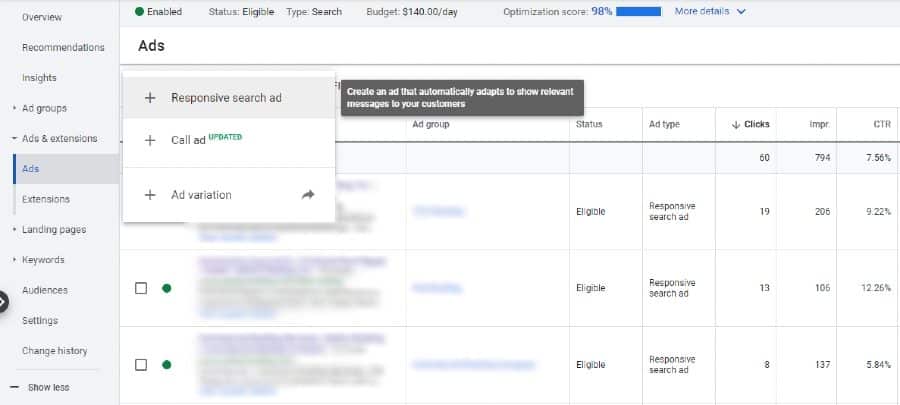Choose Ad variation menu option
Image resolution: width=900 pixels, height=405 pixels.
(228, 195)
